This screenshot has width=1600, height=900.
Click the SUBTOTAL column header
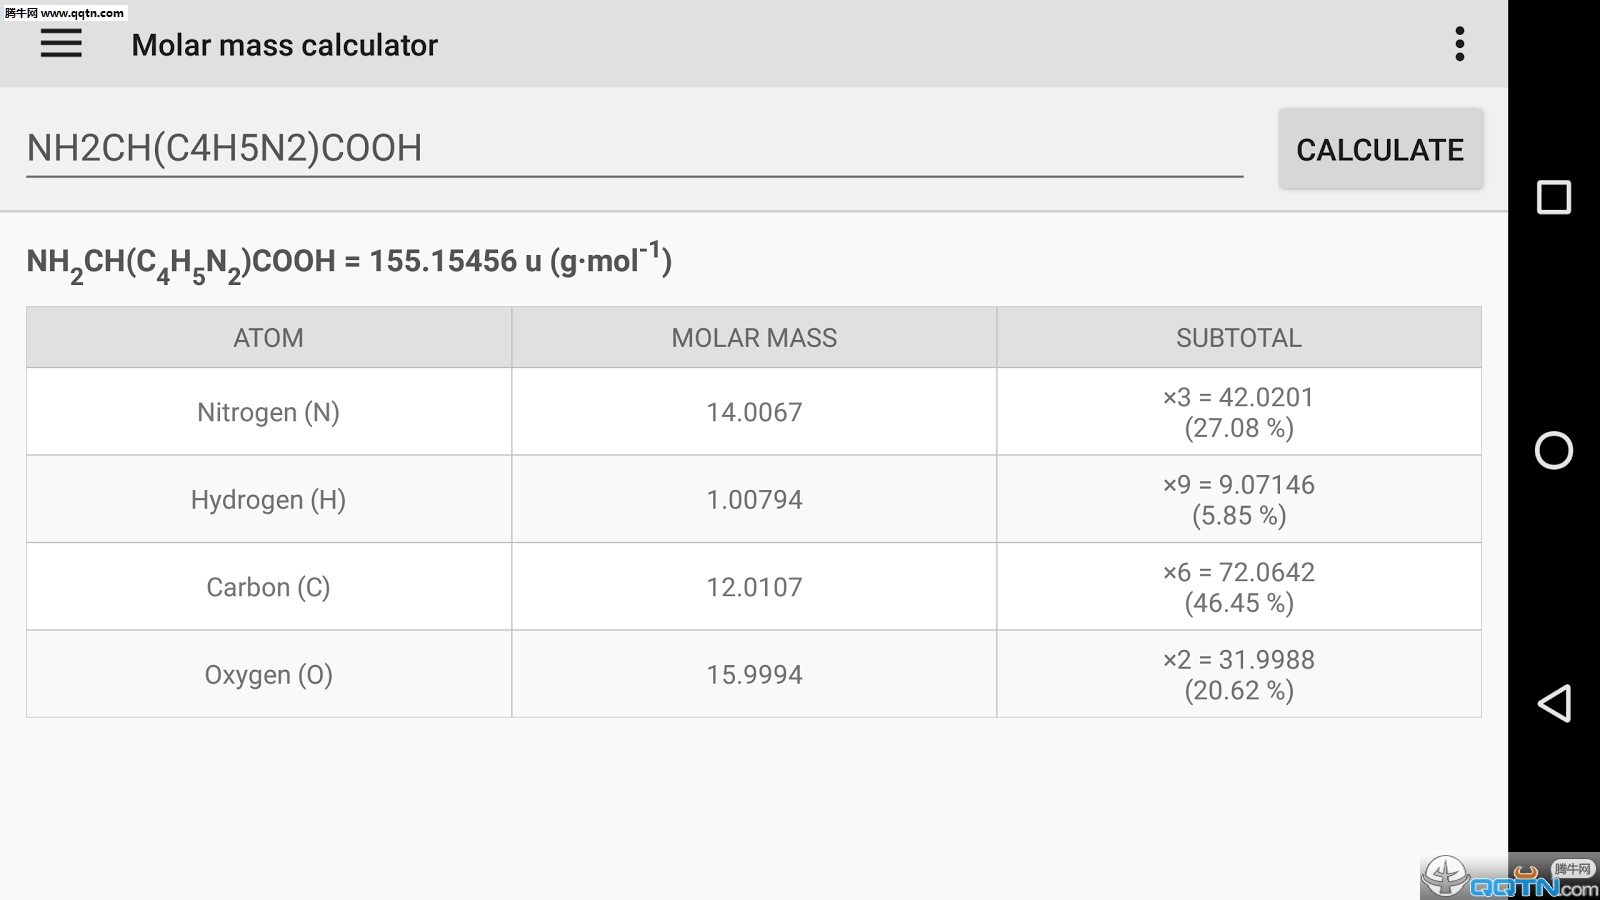pyautogui.click(x=1238, y=338)
